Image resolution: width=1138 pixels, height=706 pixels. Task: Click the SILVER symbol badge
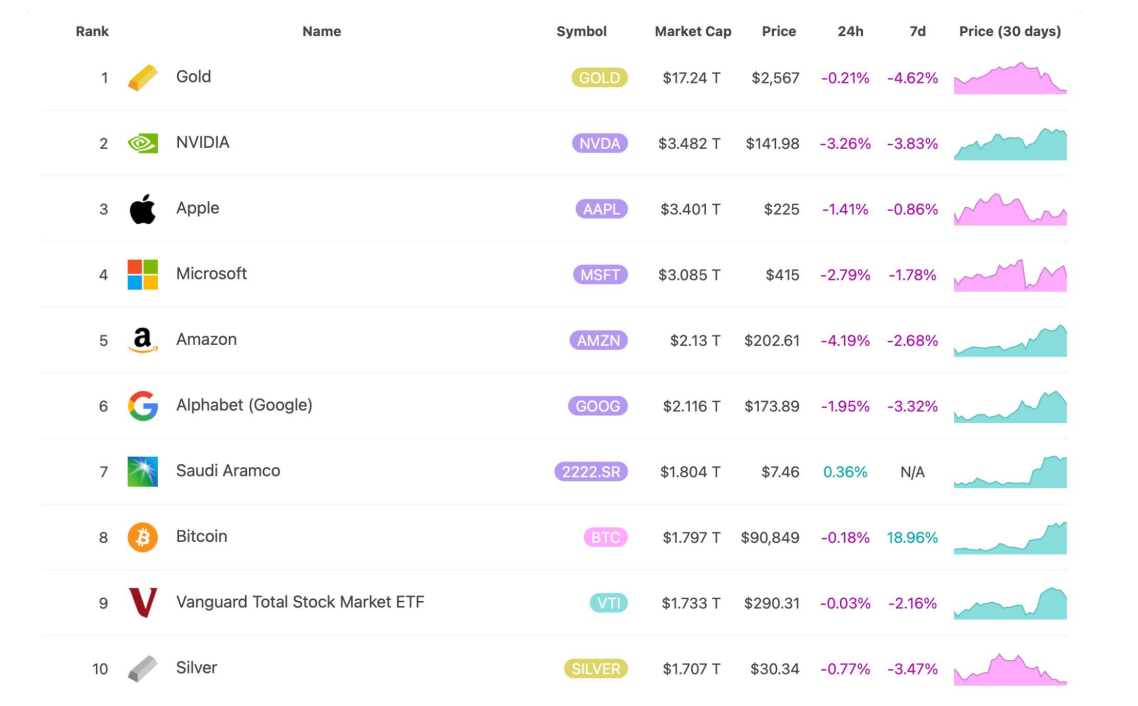[596, 669]
